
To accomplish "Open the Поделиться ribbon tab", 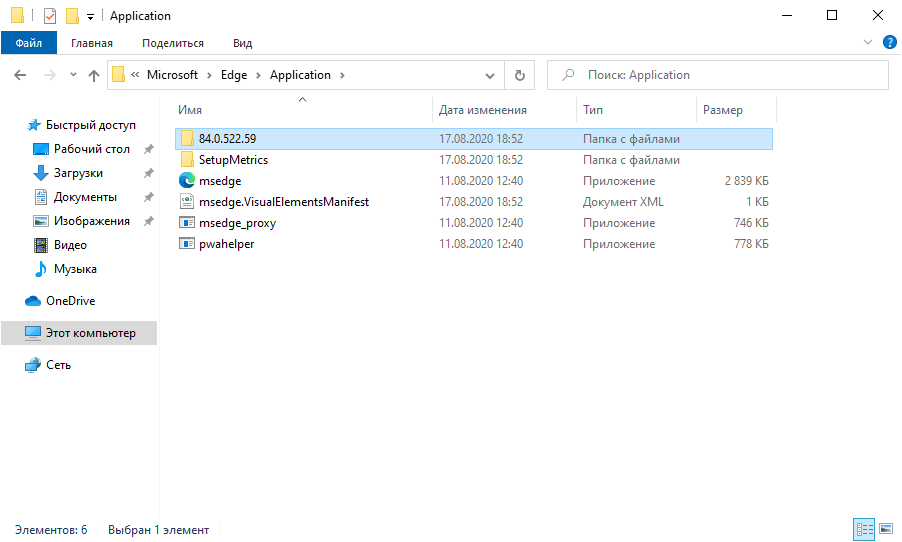I will tap(173, 43).
